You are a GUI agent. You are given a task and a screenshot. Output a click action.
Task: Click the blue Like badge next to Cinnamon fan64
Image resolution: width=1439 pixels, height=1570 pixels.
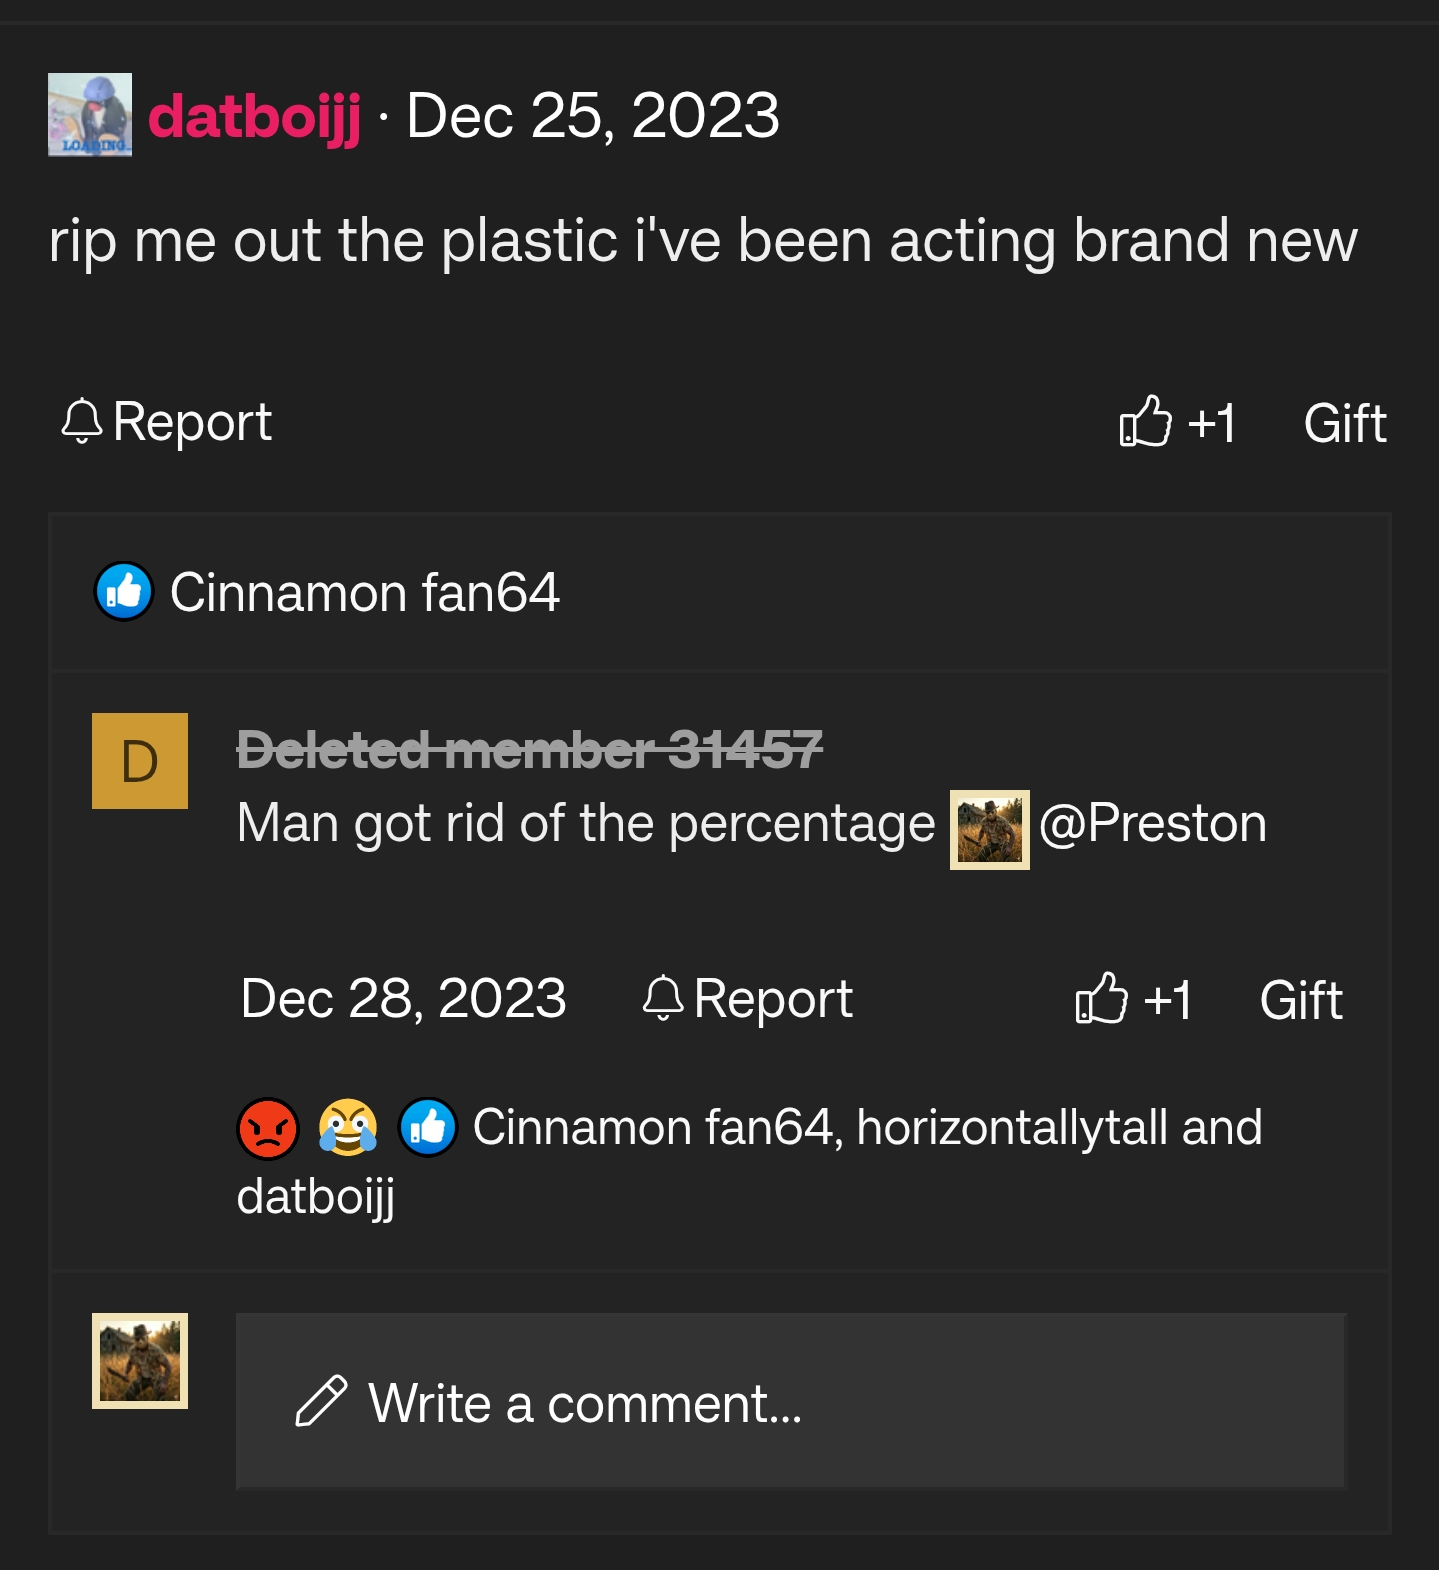point(124,593)
